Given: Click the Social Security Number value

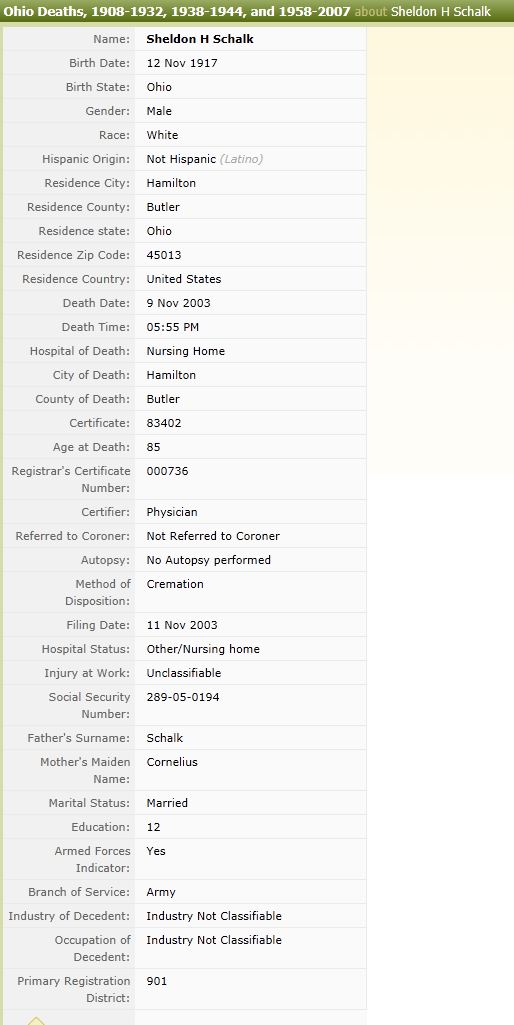Looking at the screenshot, I should coord(183,697).
